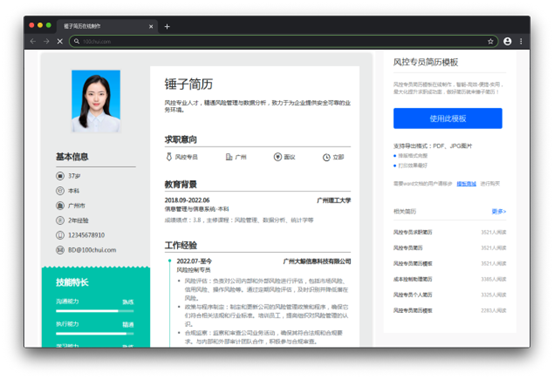The height and width of the screenshot is (379, 554).
Task: Open the 模板商城 link
Action: [x=466, y=184]
